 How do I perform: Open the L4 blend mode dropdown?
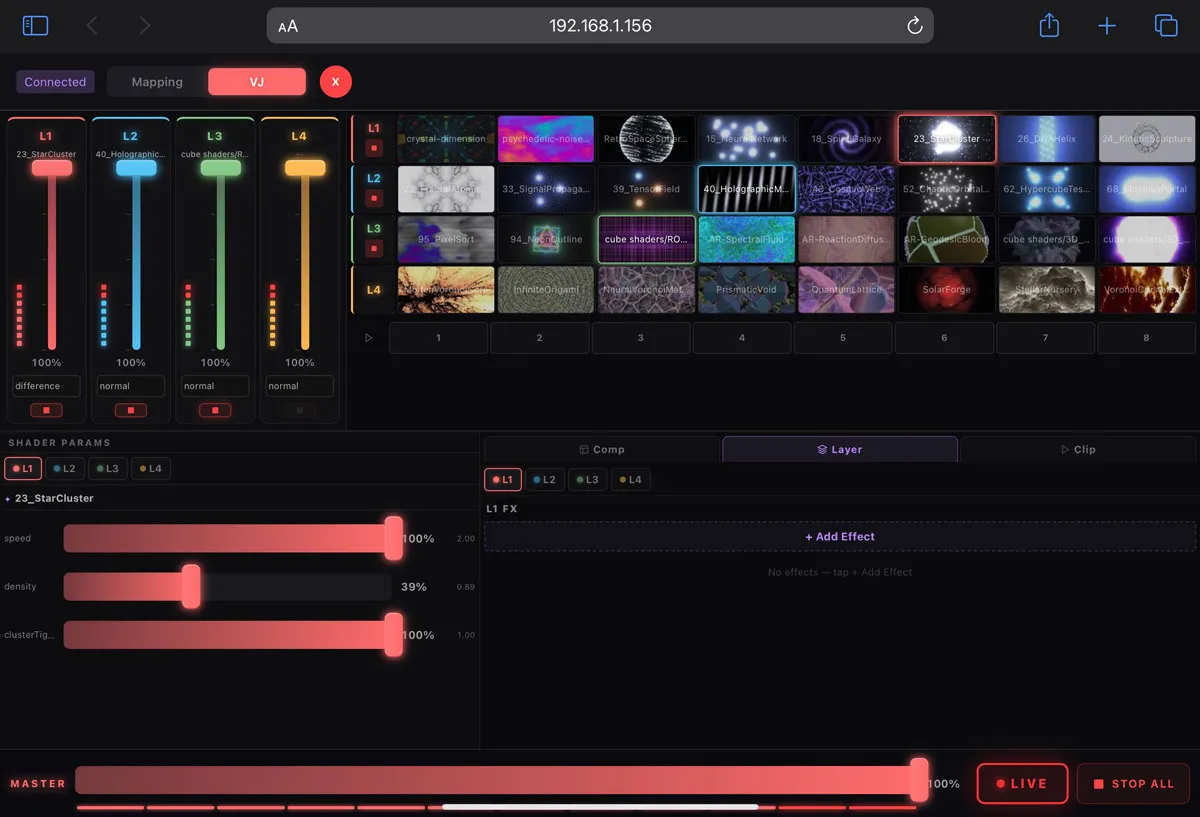click(299, 386)
